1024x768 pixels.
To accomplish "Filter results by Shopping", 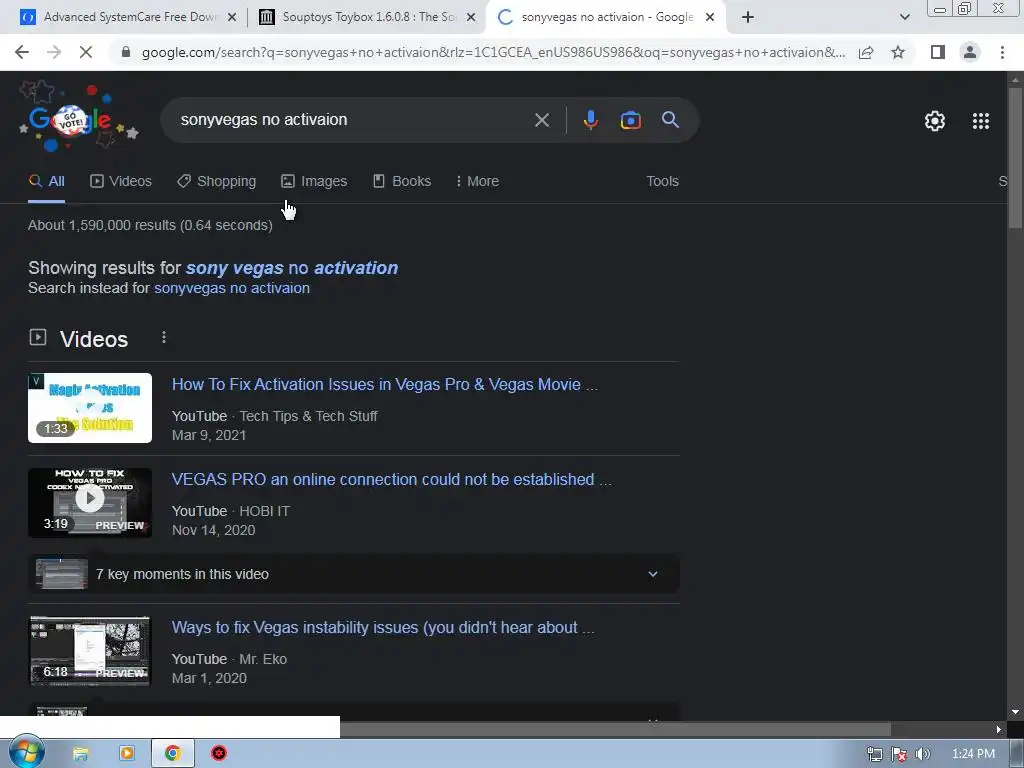I will [216, 182].
